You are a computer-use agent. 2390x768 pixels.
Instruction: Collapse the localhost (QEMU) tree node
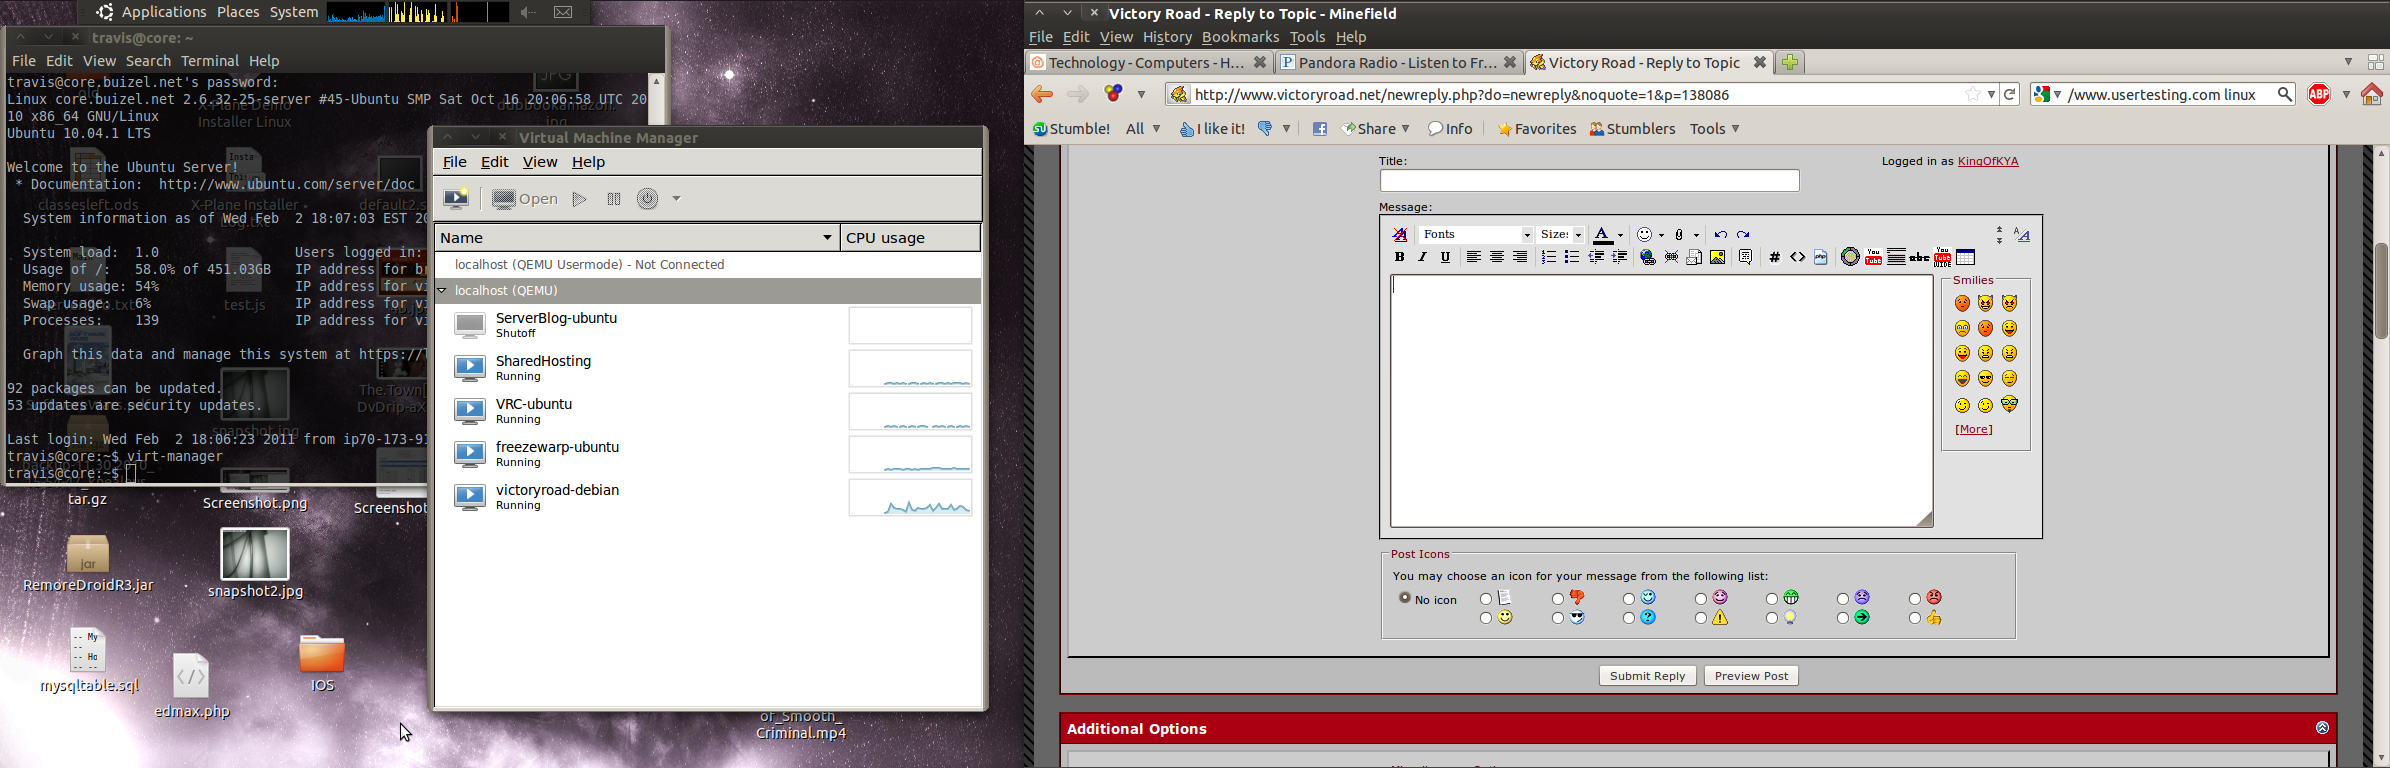[442, 291]
